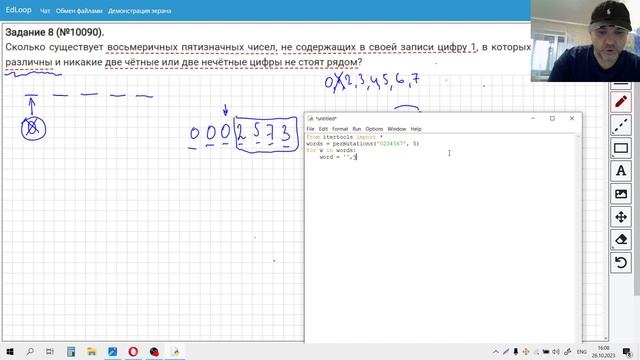Screen dimensions: 640x360
Task: Choose the insert image tool
Action: coord(621,194)
